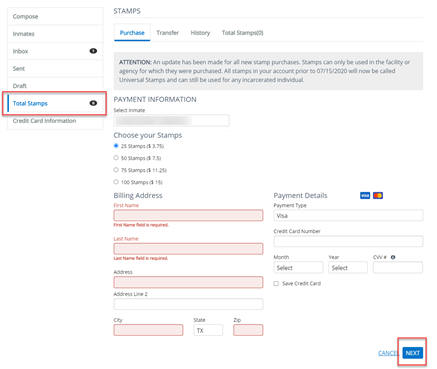Click the NEXT button
The image size is (437, 369).
tap(413, 353)
